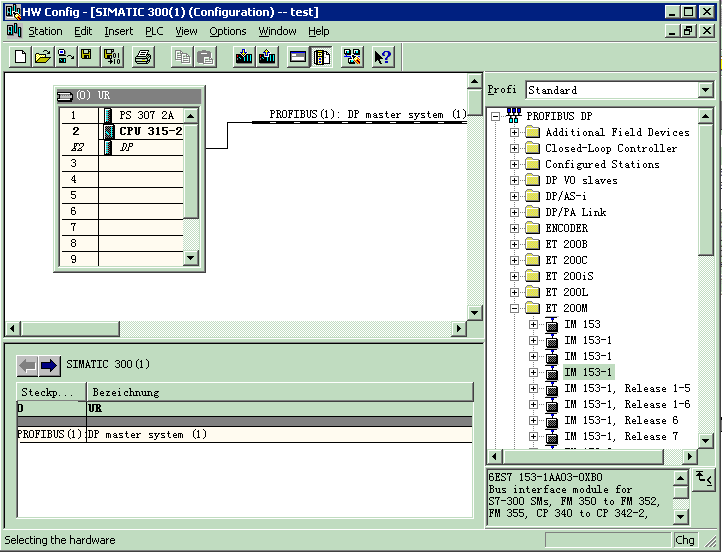Click the catalog tree's scroll down arrow

(x=705, y=440)
